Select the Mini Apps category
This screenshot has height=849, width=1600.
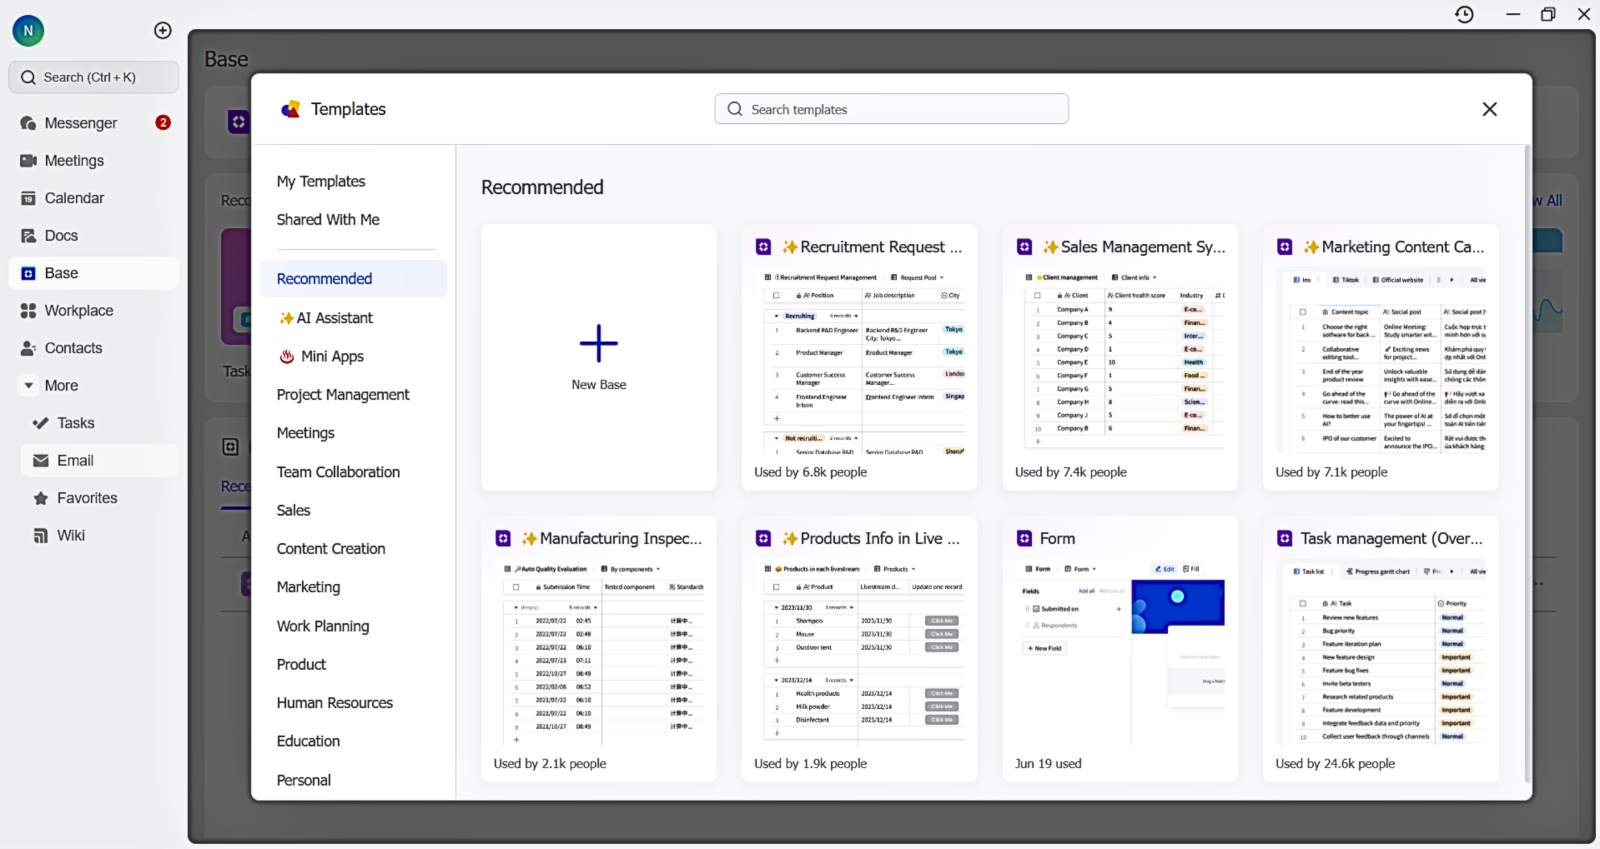pos(332,357)
